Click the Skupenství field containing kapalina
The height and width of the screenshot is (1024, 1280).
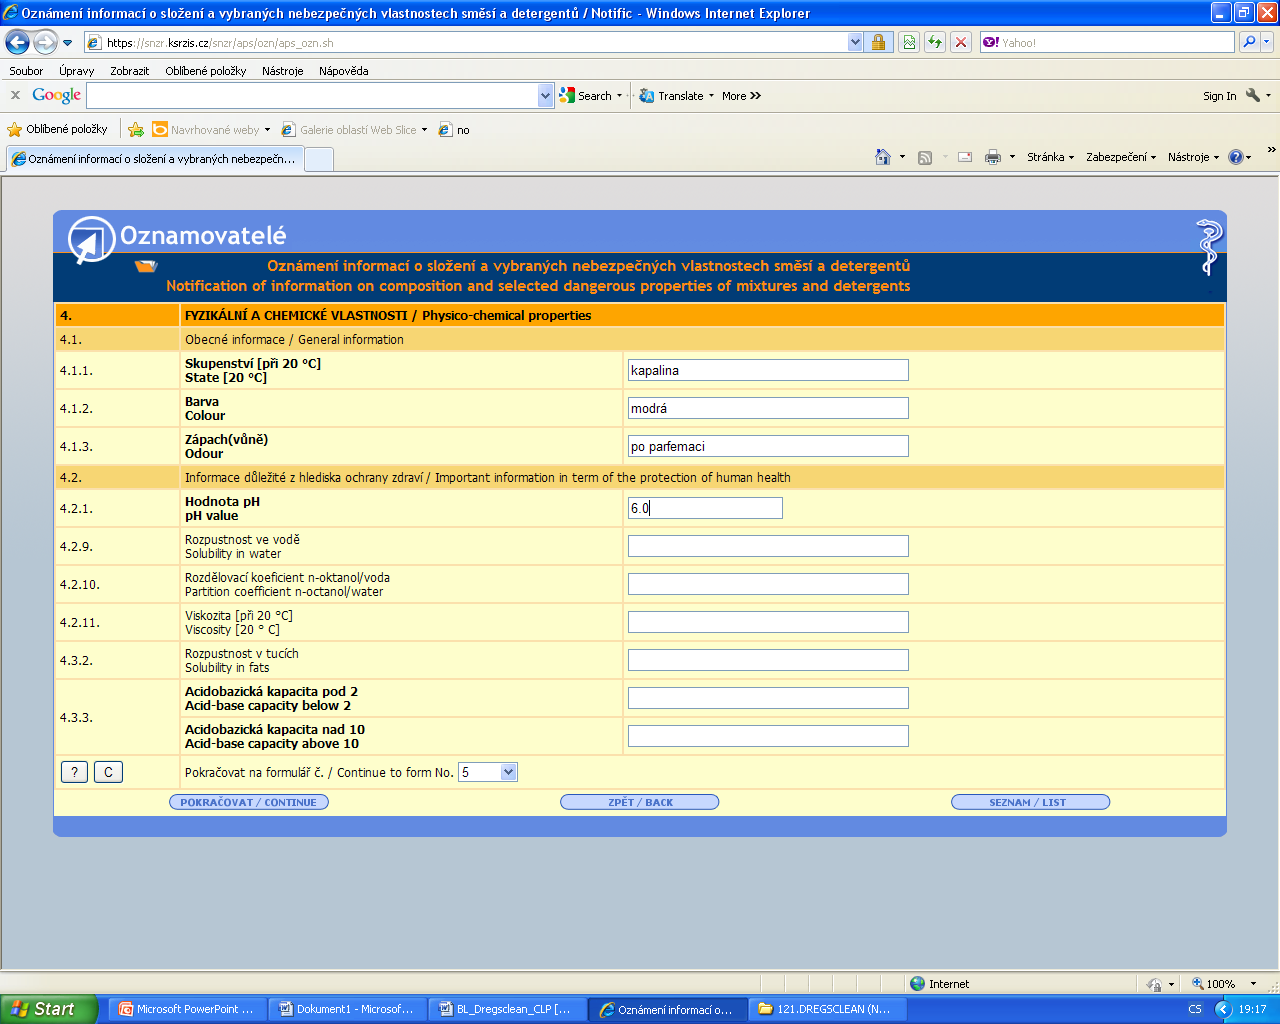click(x=768, y=370)
